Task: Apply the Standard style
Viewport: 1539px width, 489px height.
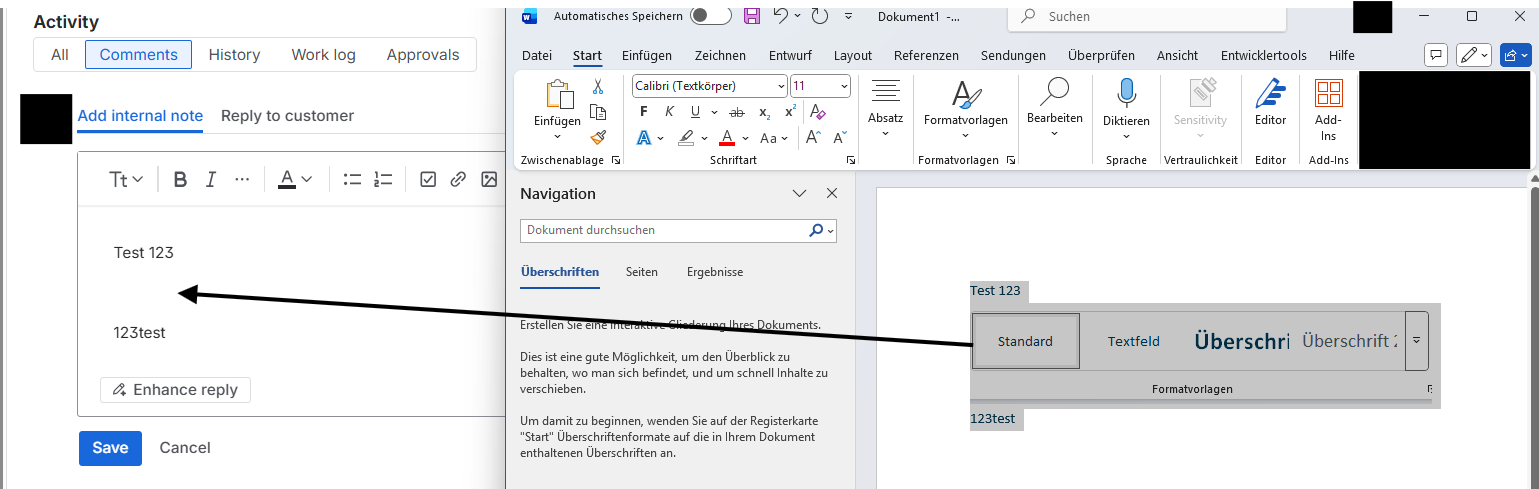Action: coord(1025,341)
